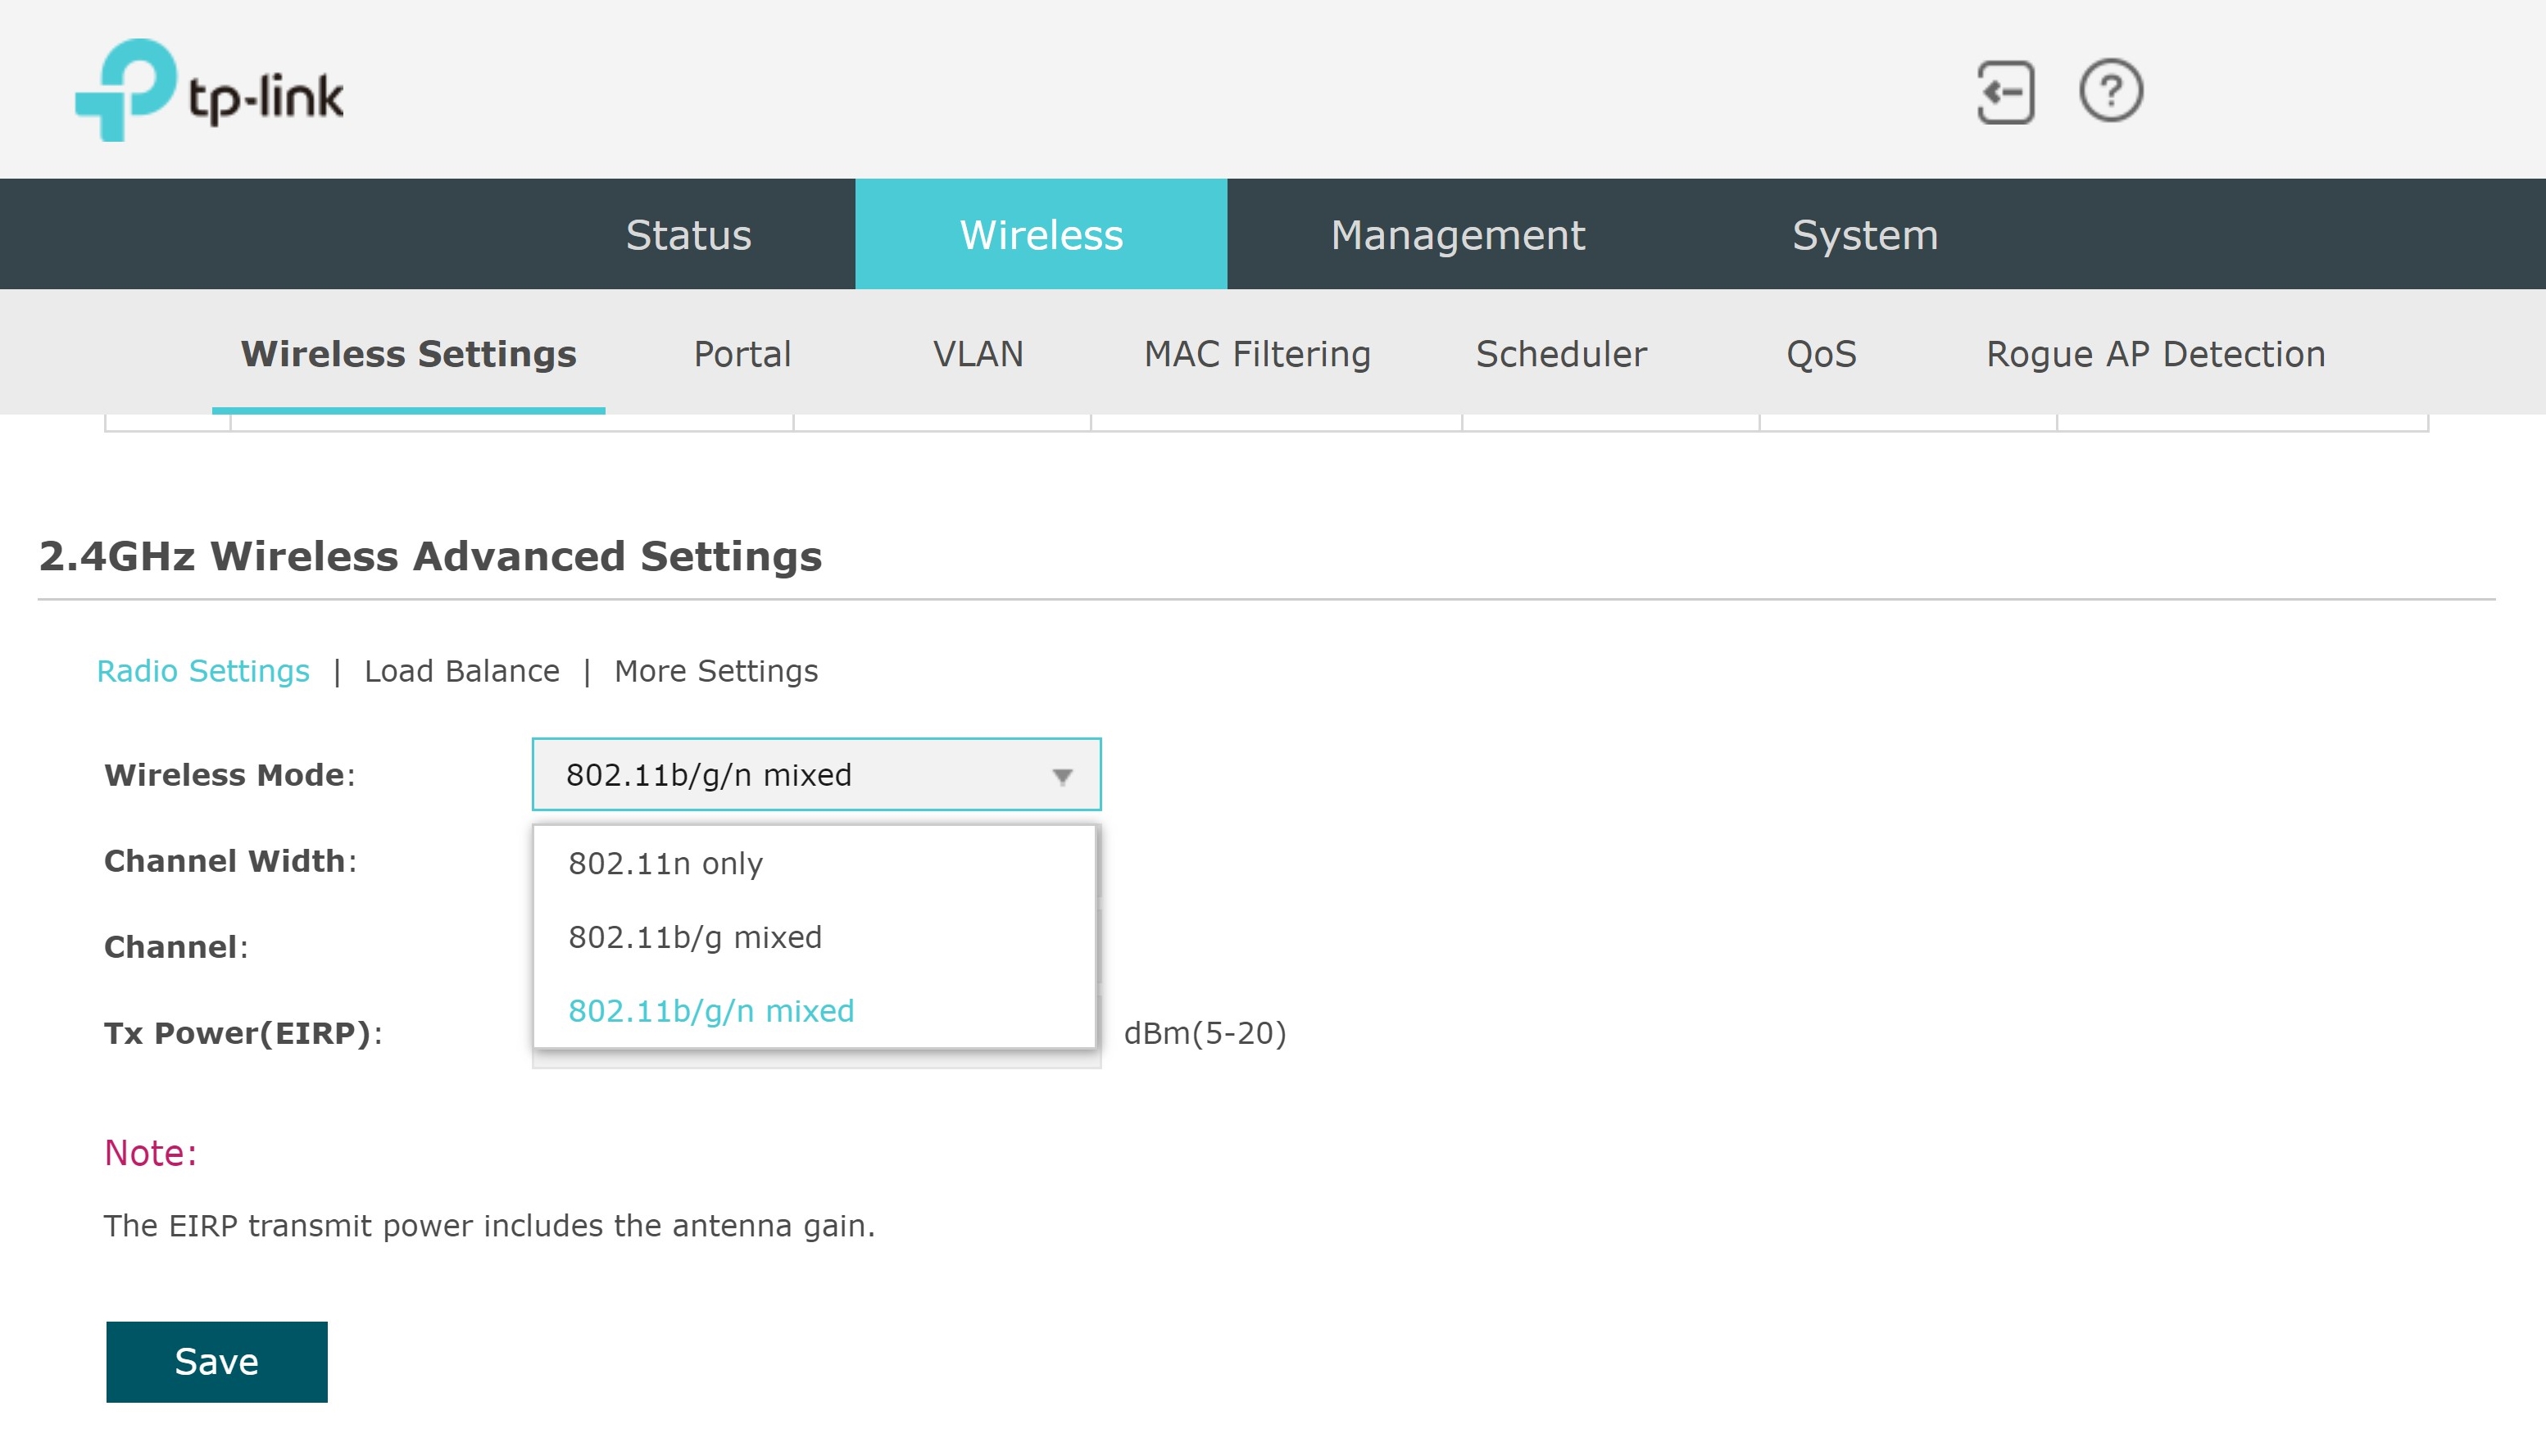Go to the System tab
The height and width of the screenshot is (1456, 2546).
pos(1864,235)
